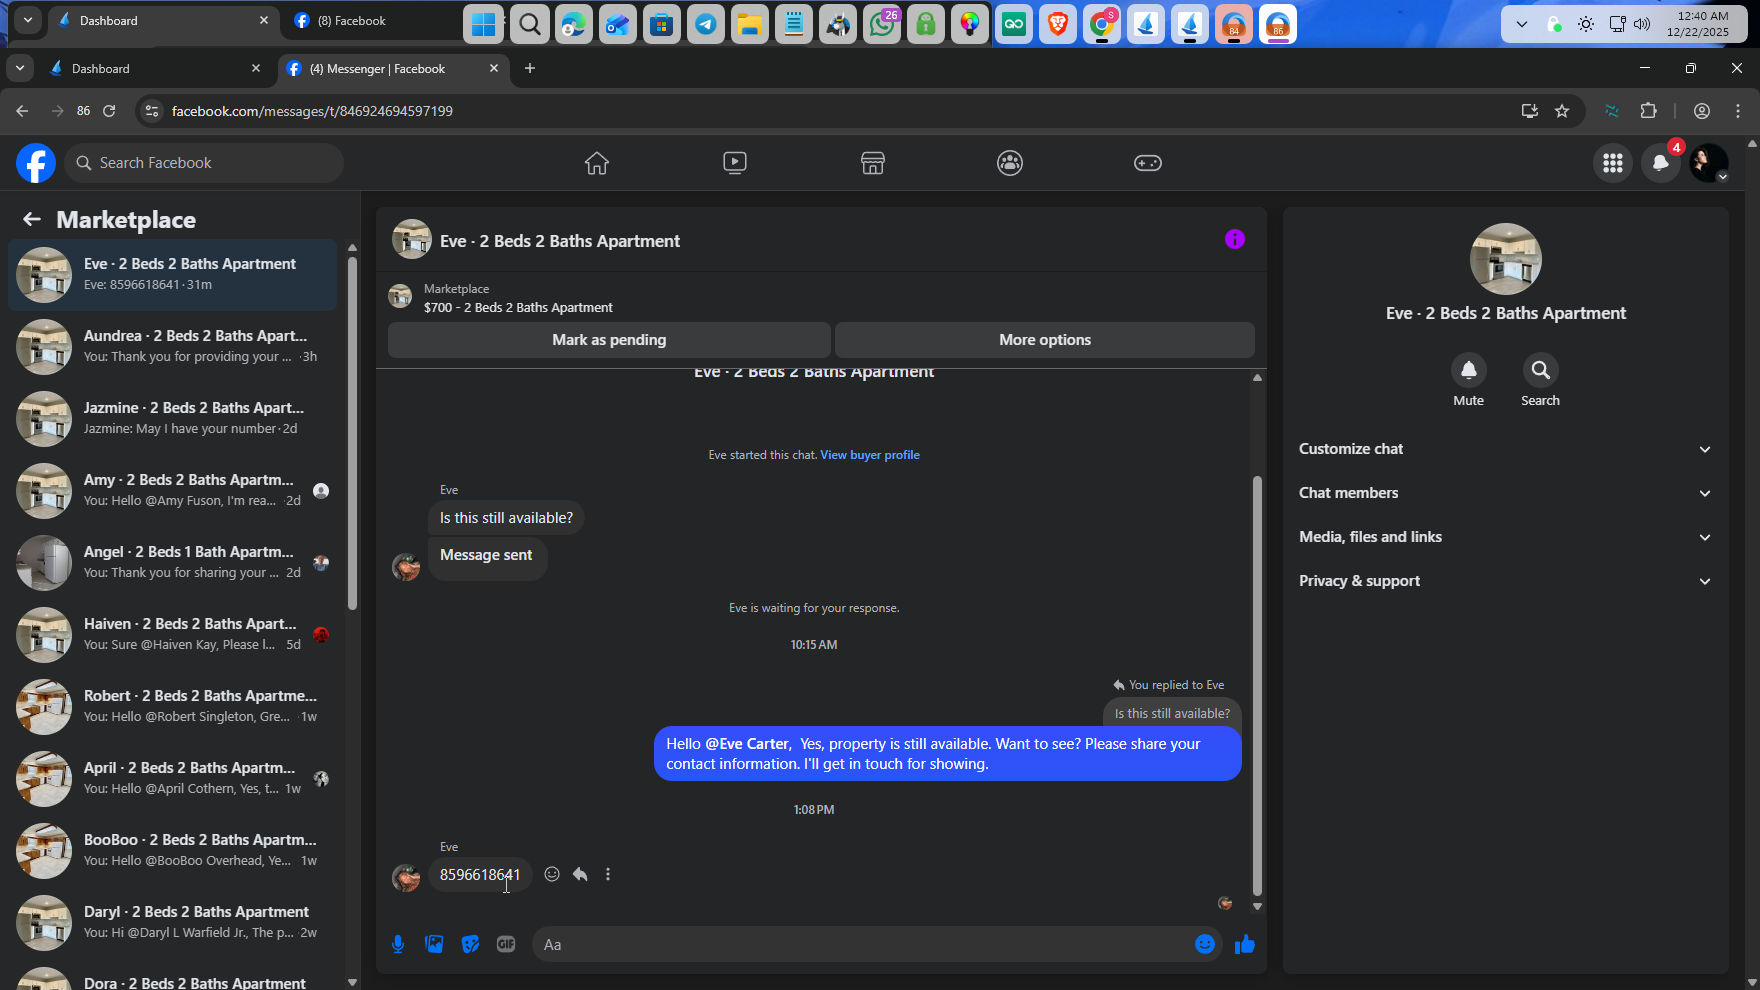Screen dimensions: 1760x990
Task: Open the Video tab icon
Action: click(x=735, y=163)
